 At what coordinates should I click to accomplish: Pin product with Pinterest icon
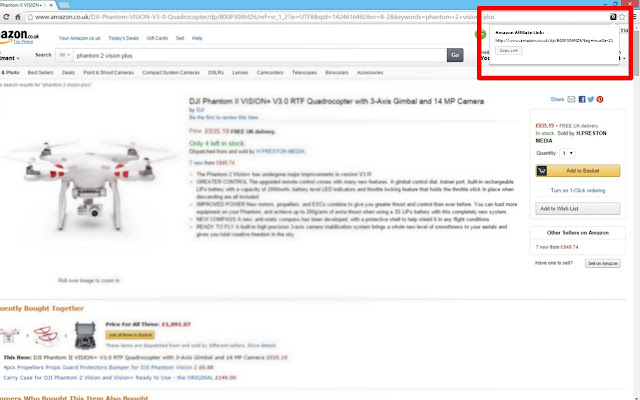tap(600, 99)
